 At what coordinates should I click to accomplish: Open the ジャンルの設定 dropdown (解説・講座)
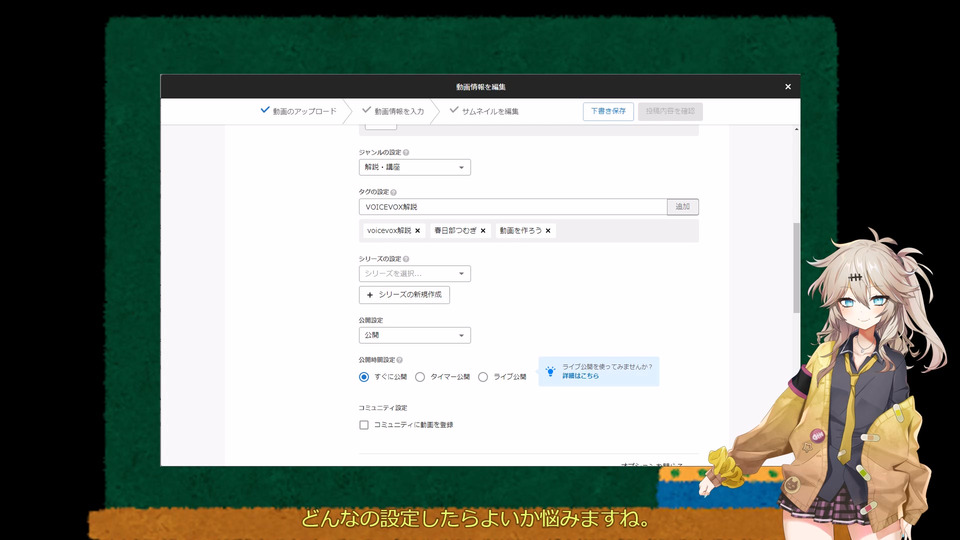coord(414,167)
